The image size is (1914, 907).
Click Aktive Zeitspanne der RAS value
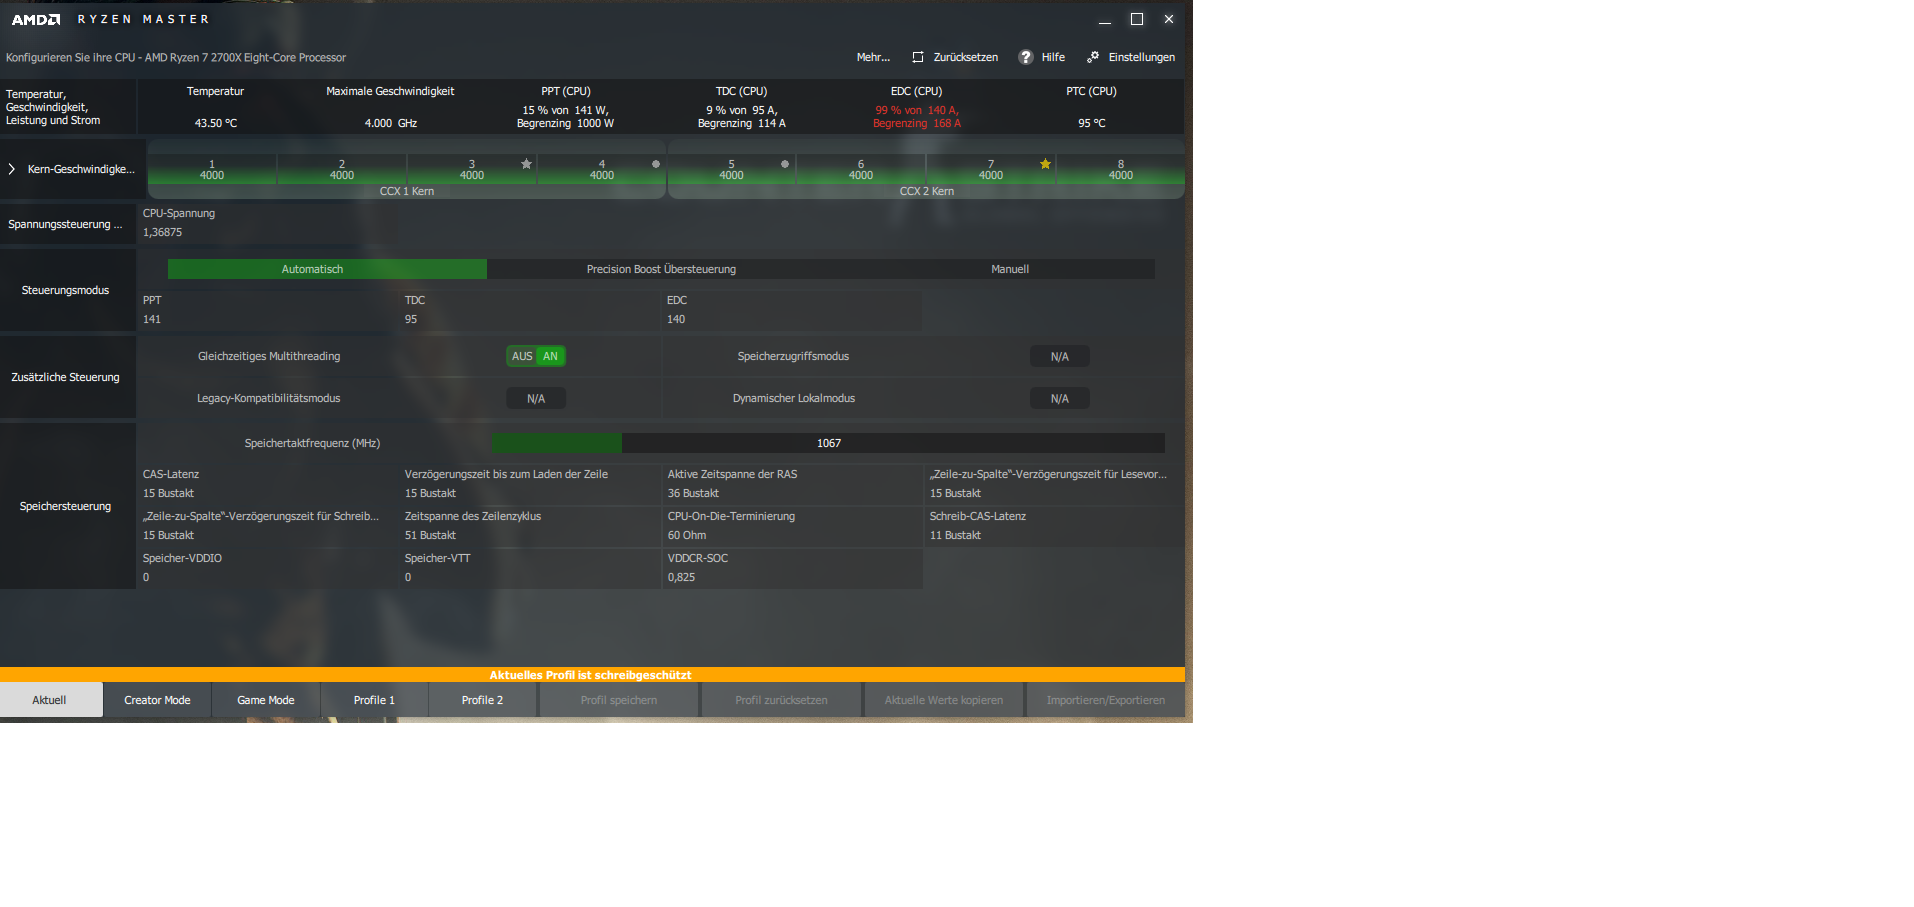(693, 493)
